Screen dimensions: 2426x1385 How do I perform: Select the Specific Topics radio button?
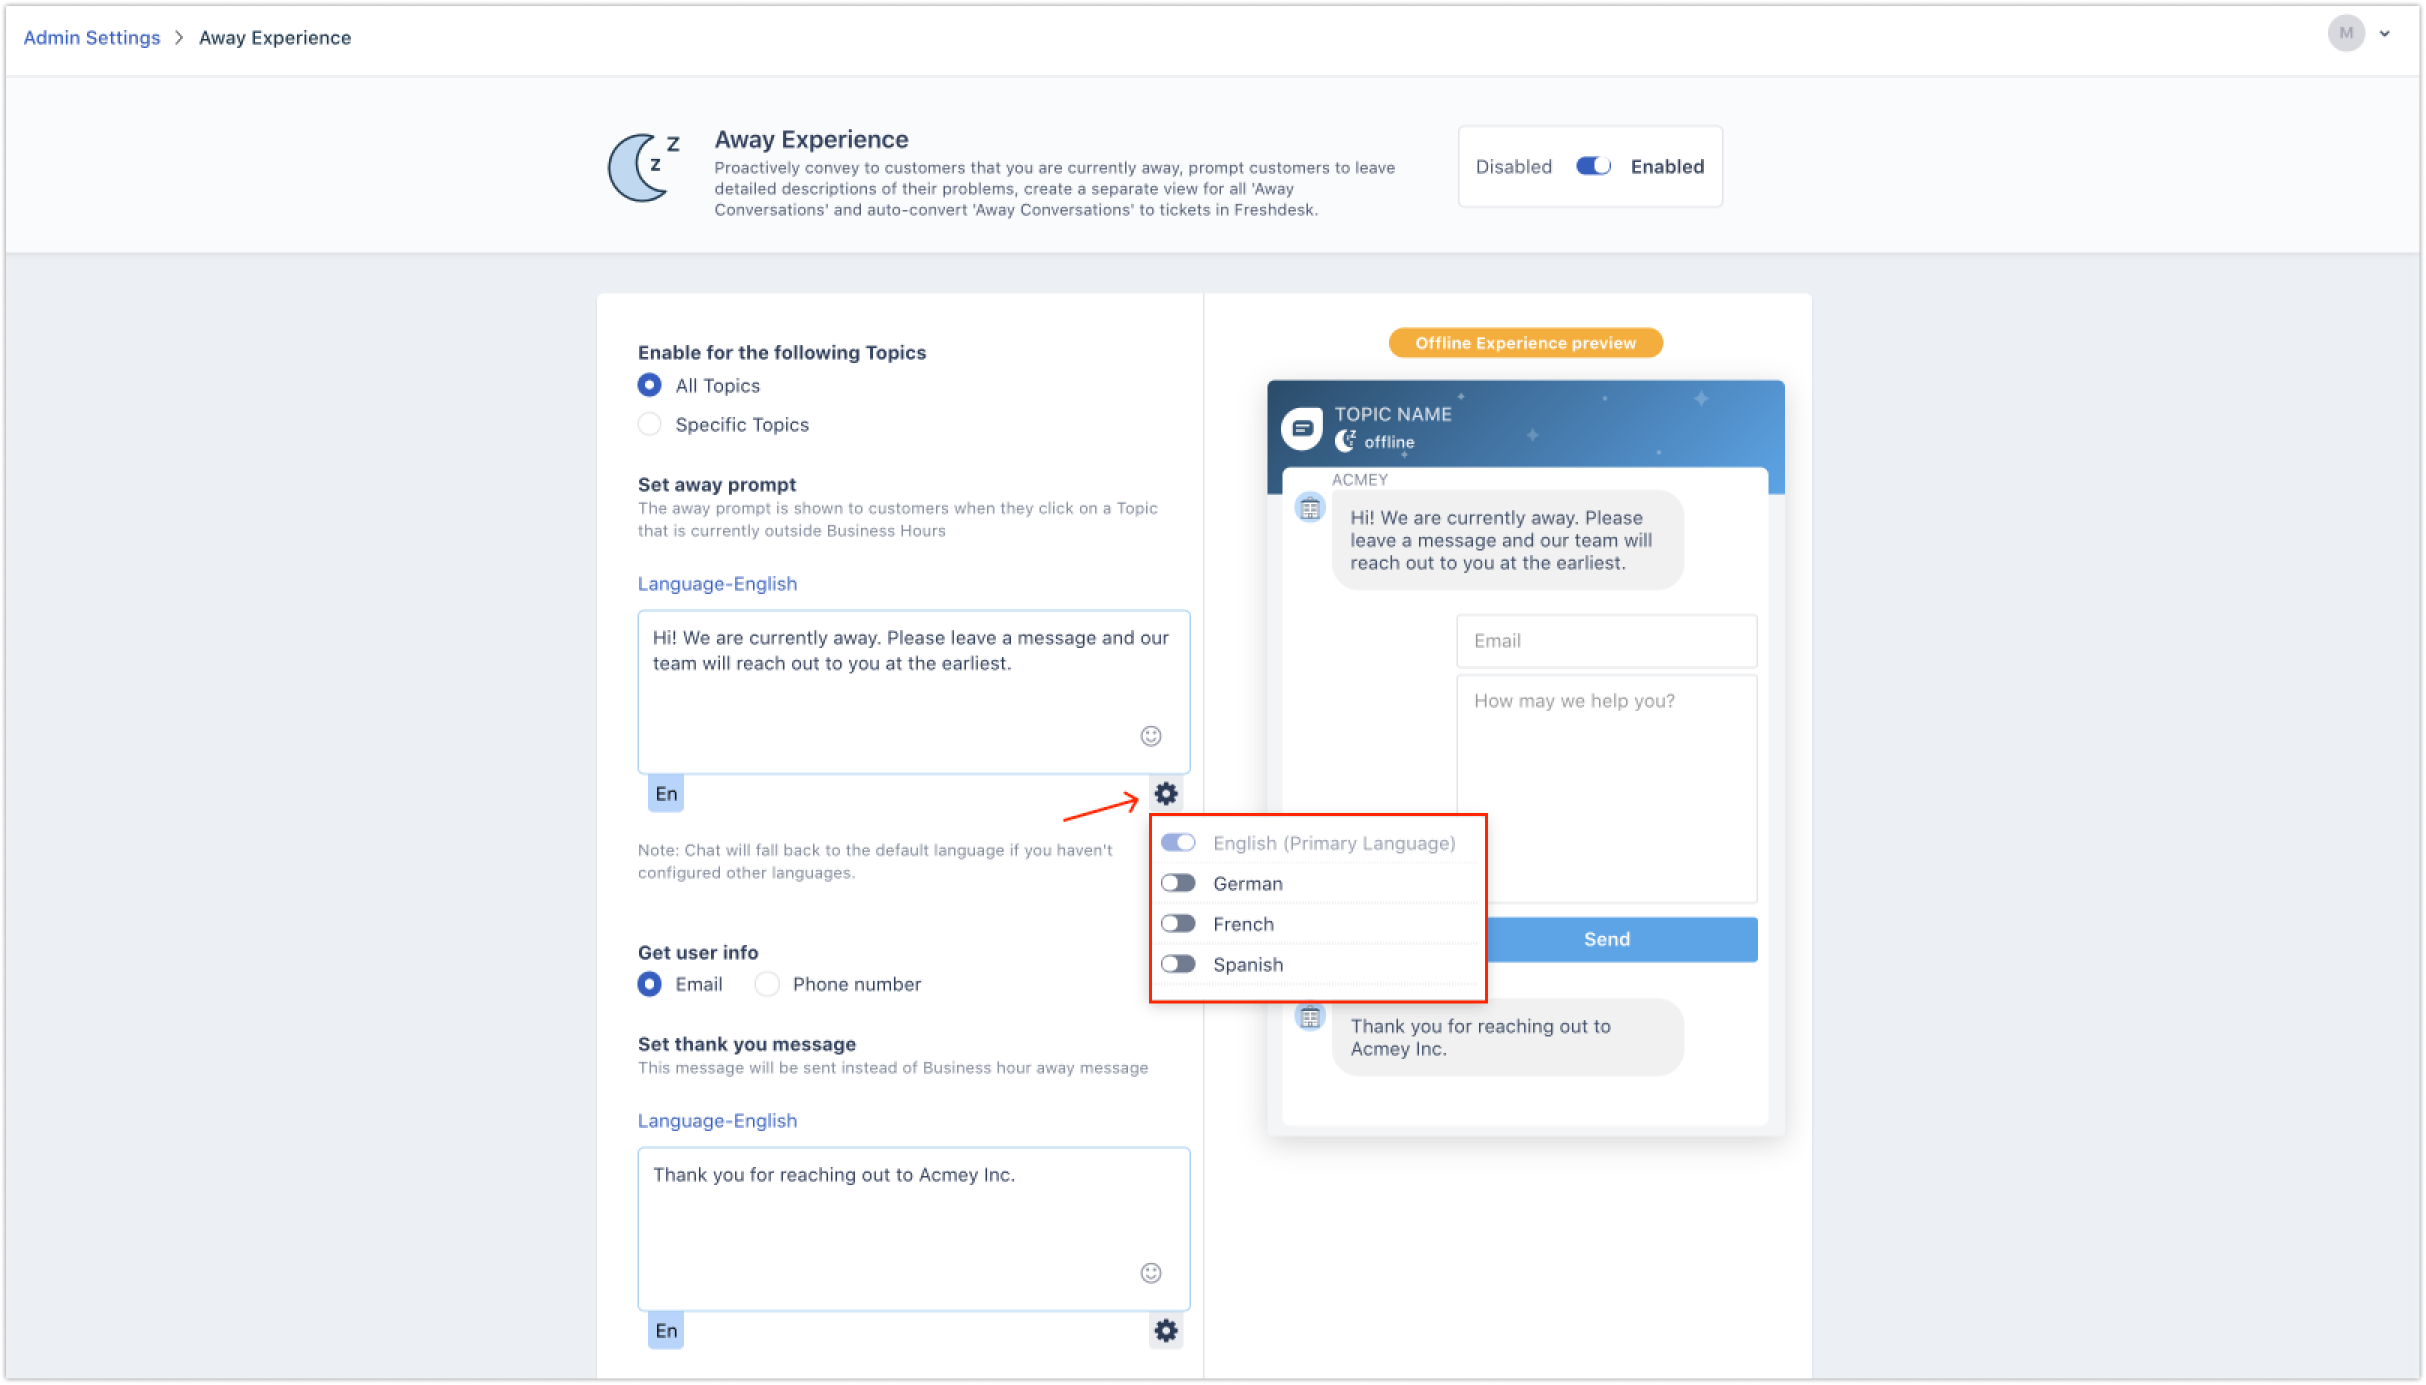pyautogui.click(x=650, y=425)
